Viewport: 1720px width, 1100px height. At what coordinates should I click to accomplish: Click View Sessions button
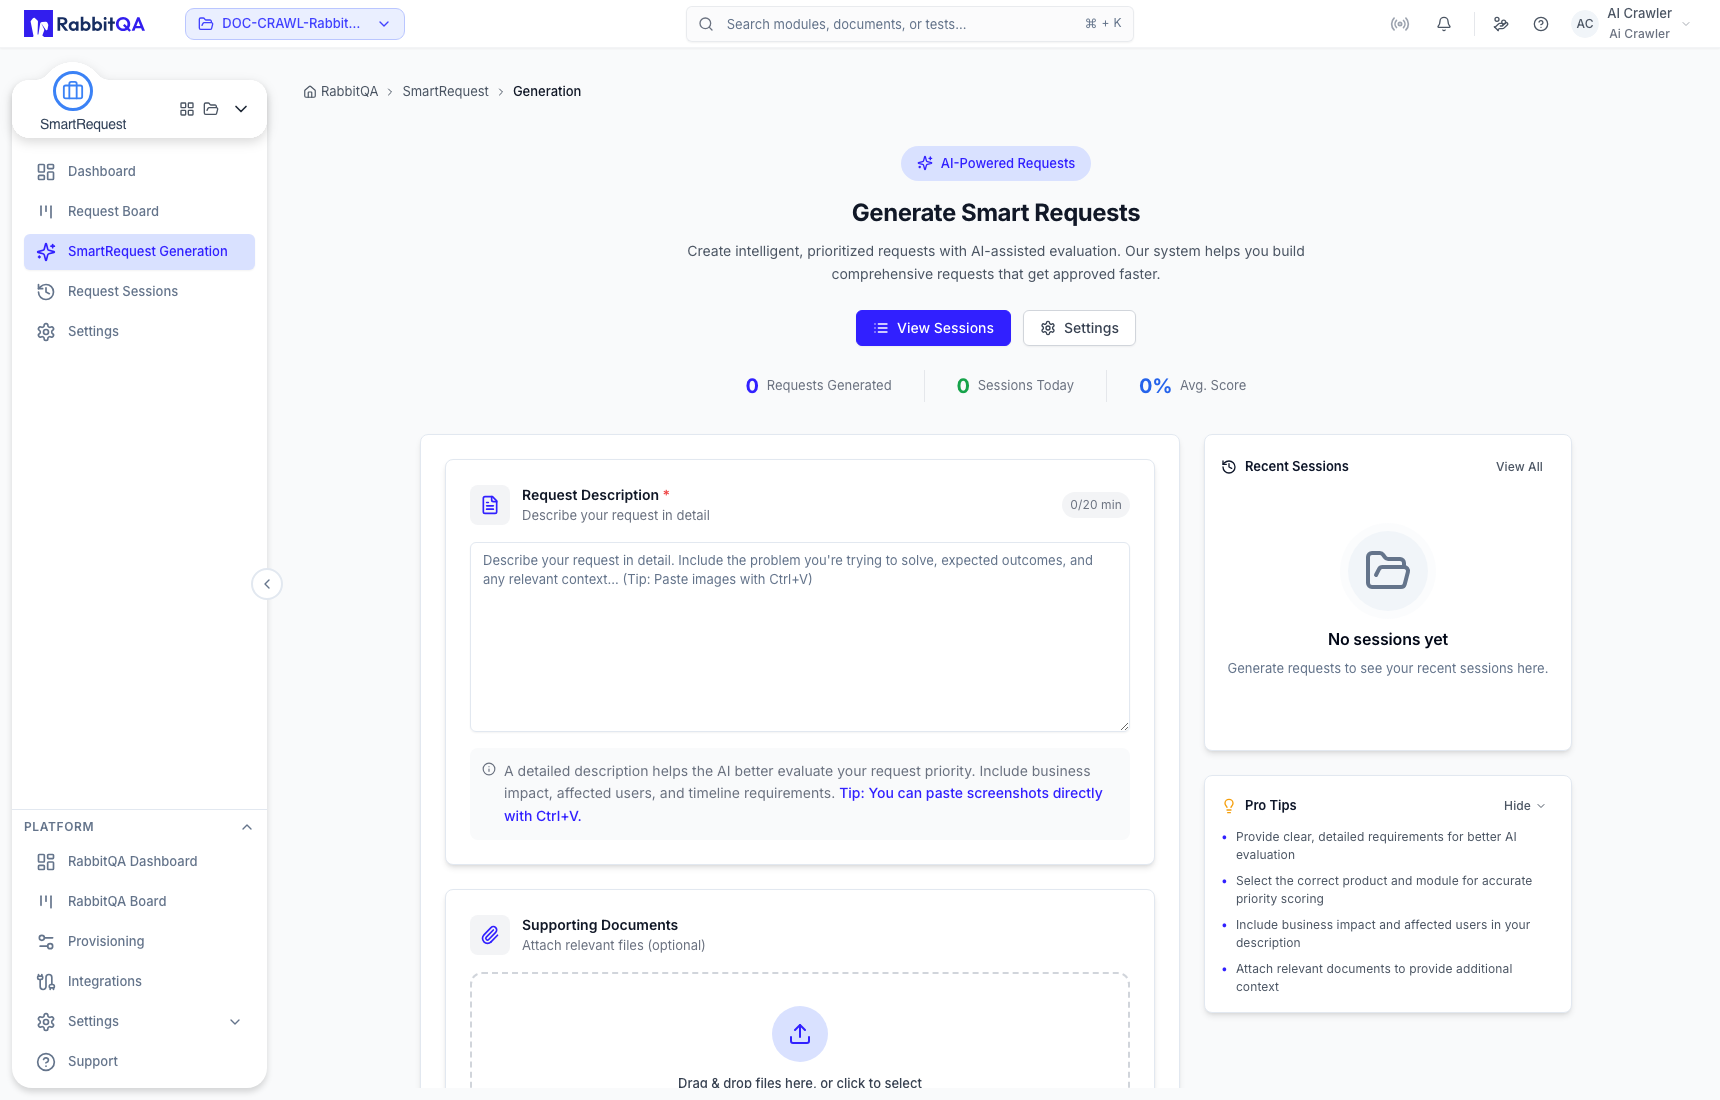[933, 328]
